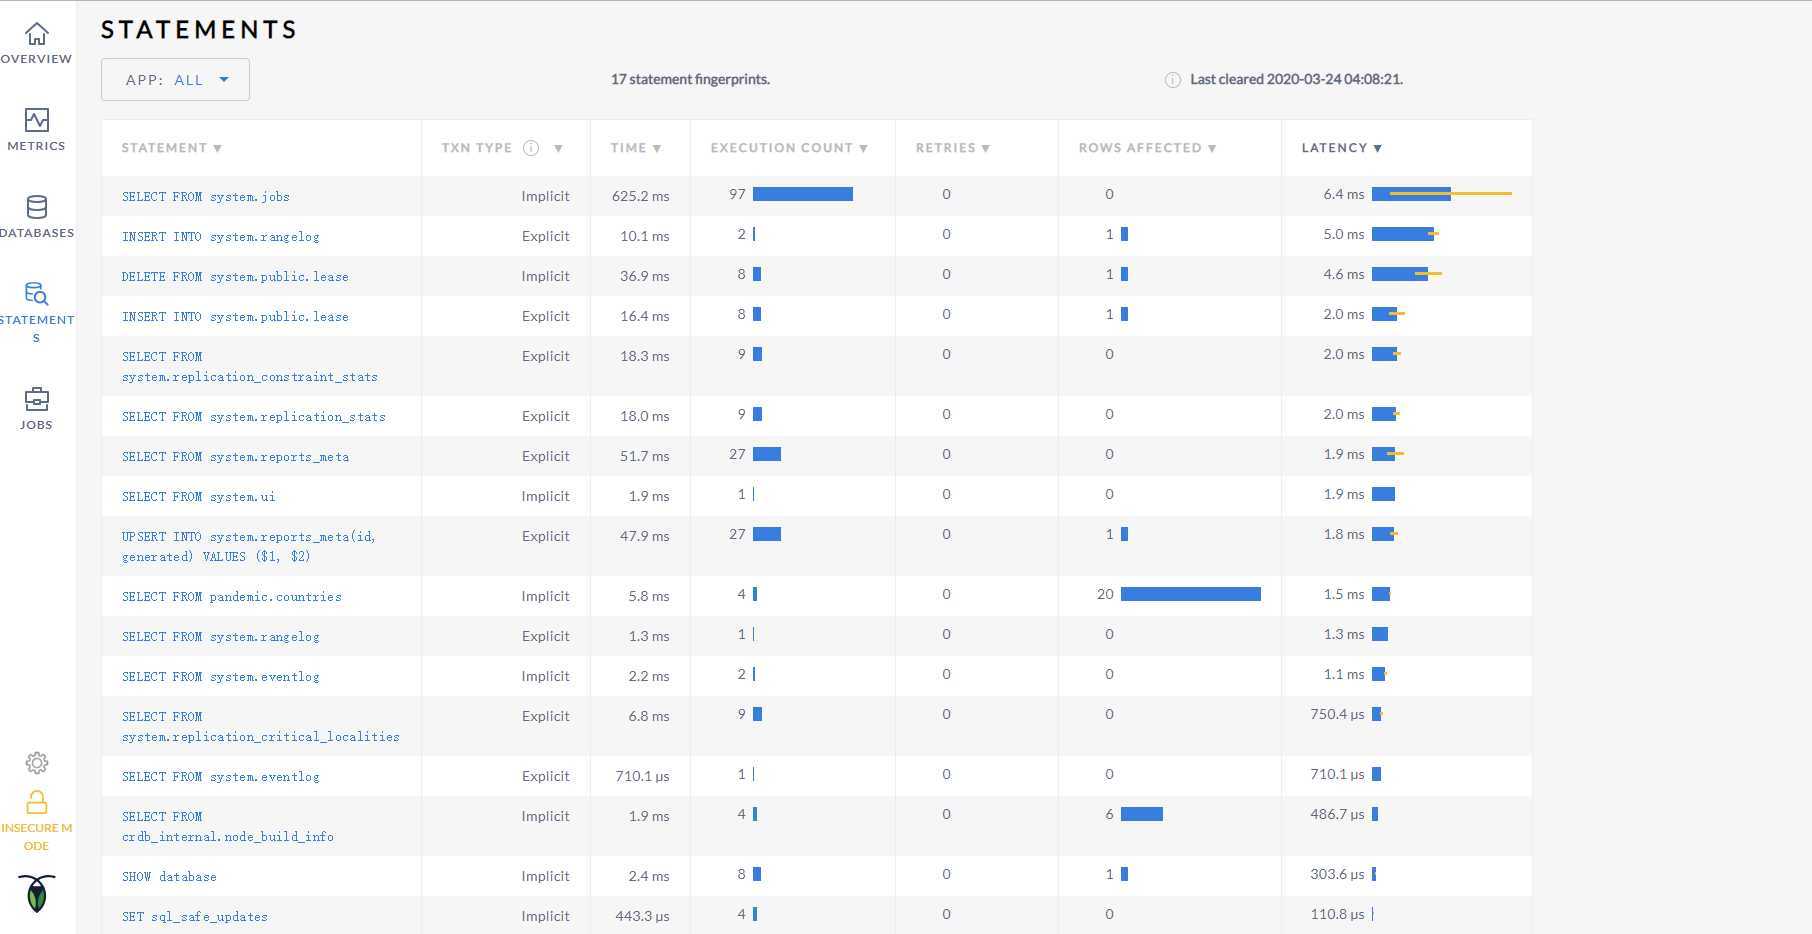The image size is (1812, 934).
Task: Open INSERT INTO system.rangelog statement
Action: pyautogui.click(x=221, y=237)
